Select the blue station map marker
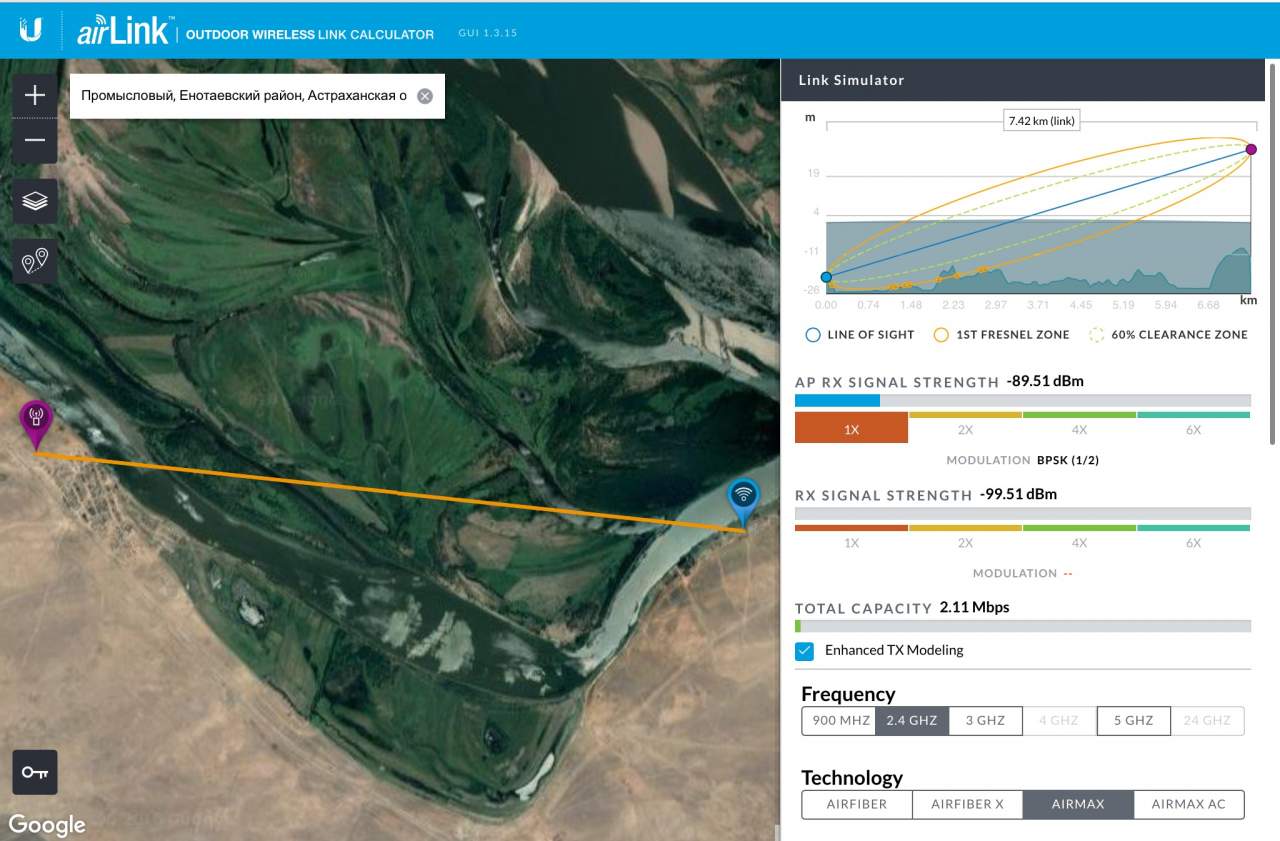Image resolution: width=1280 pixels, height=841 pixels. [x=743, y=502]
